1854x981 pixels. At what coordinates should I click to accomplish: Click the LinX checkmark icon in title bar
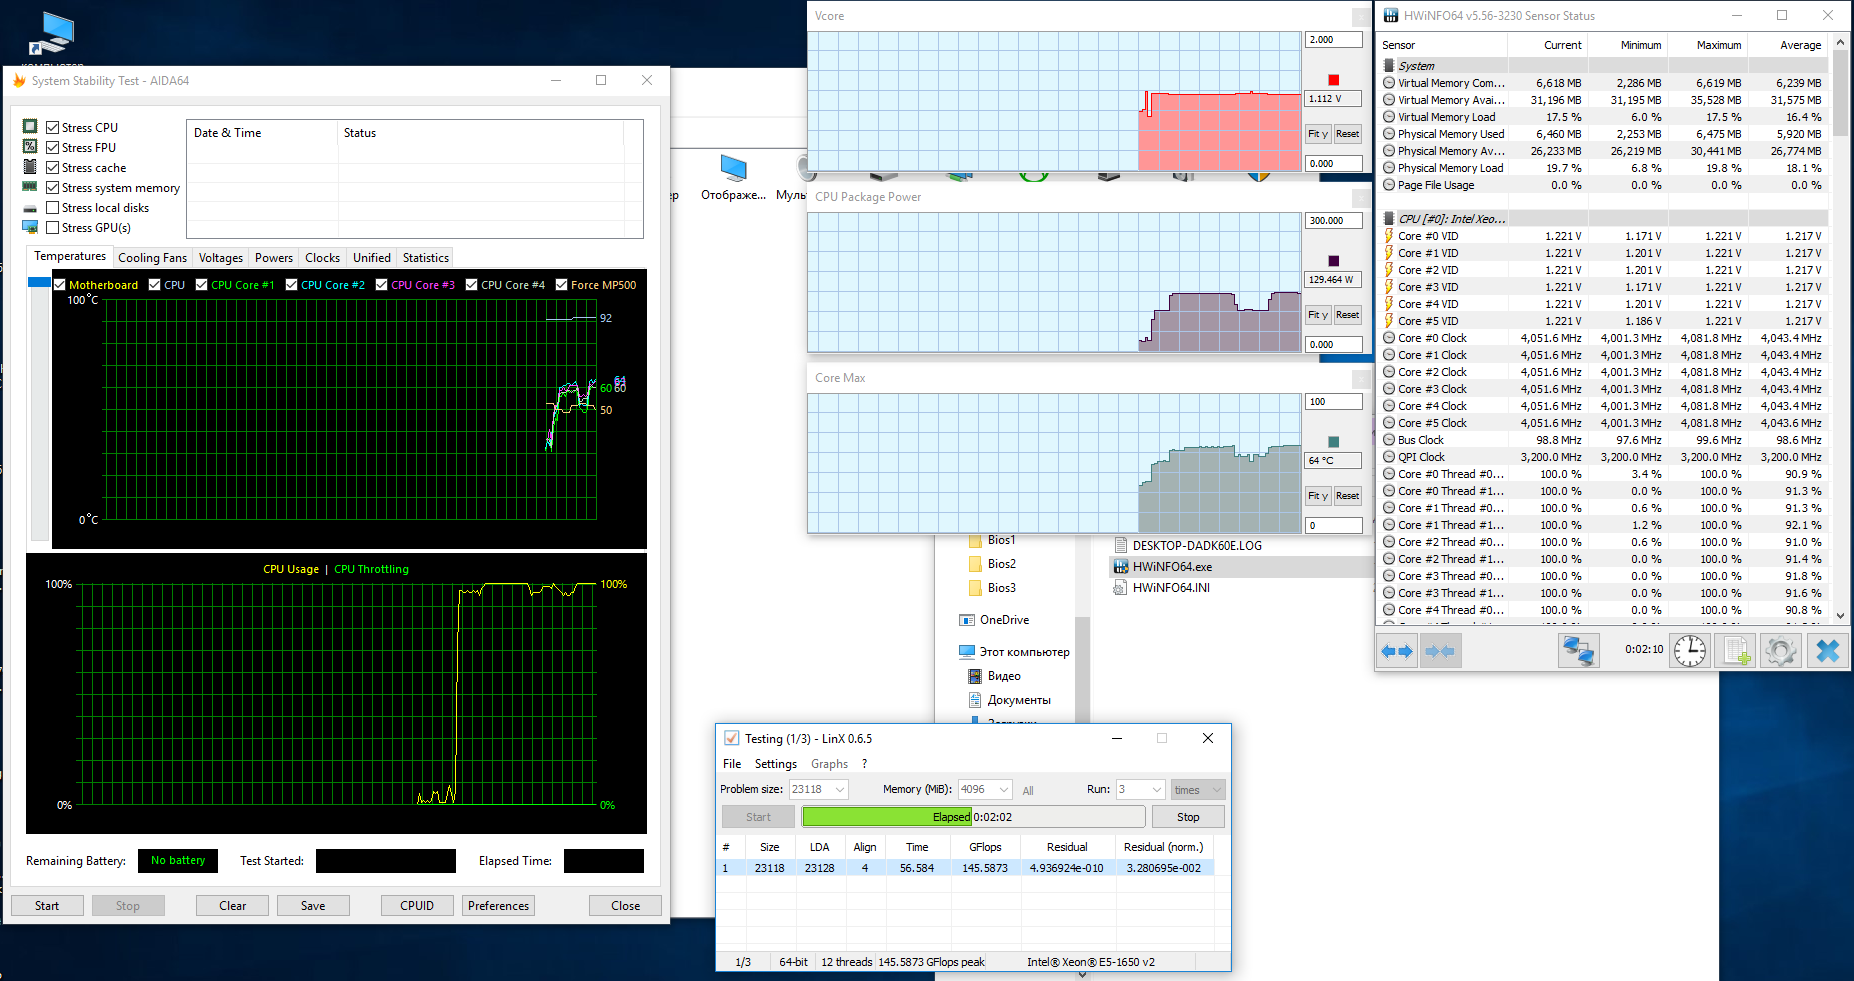[x=731, y=739]
